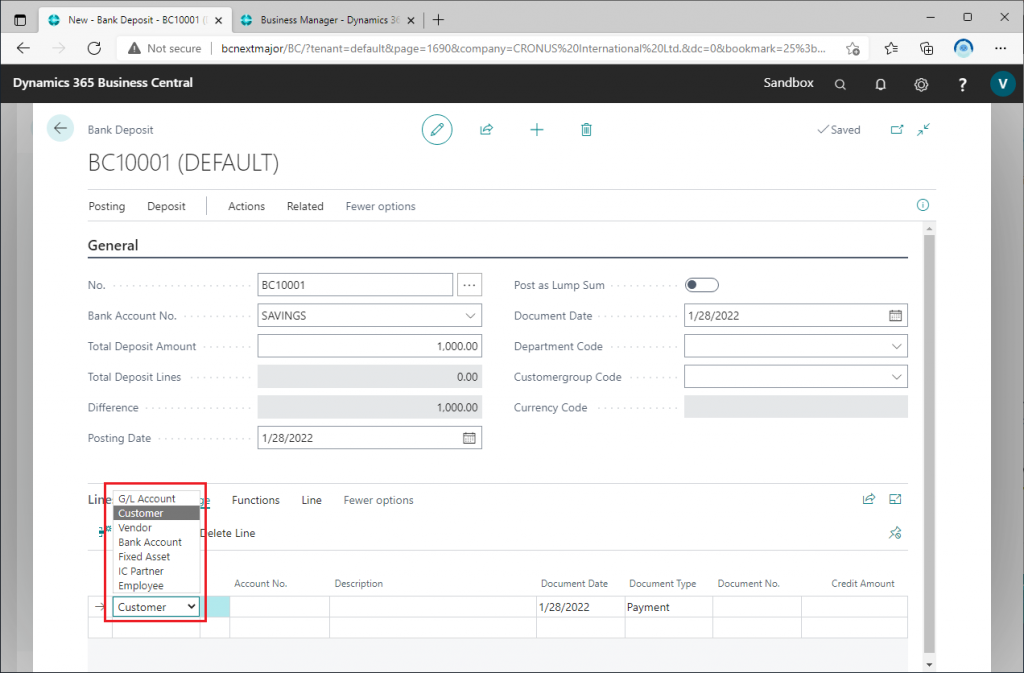Expand Lines part to full screen
1024x673 pixels.
coord(895,499)
